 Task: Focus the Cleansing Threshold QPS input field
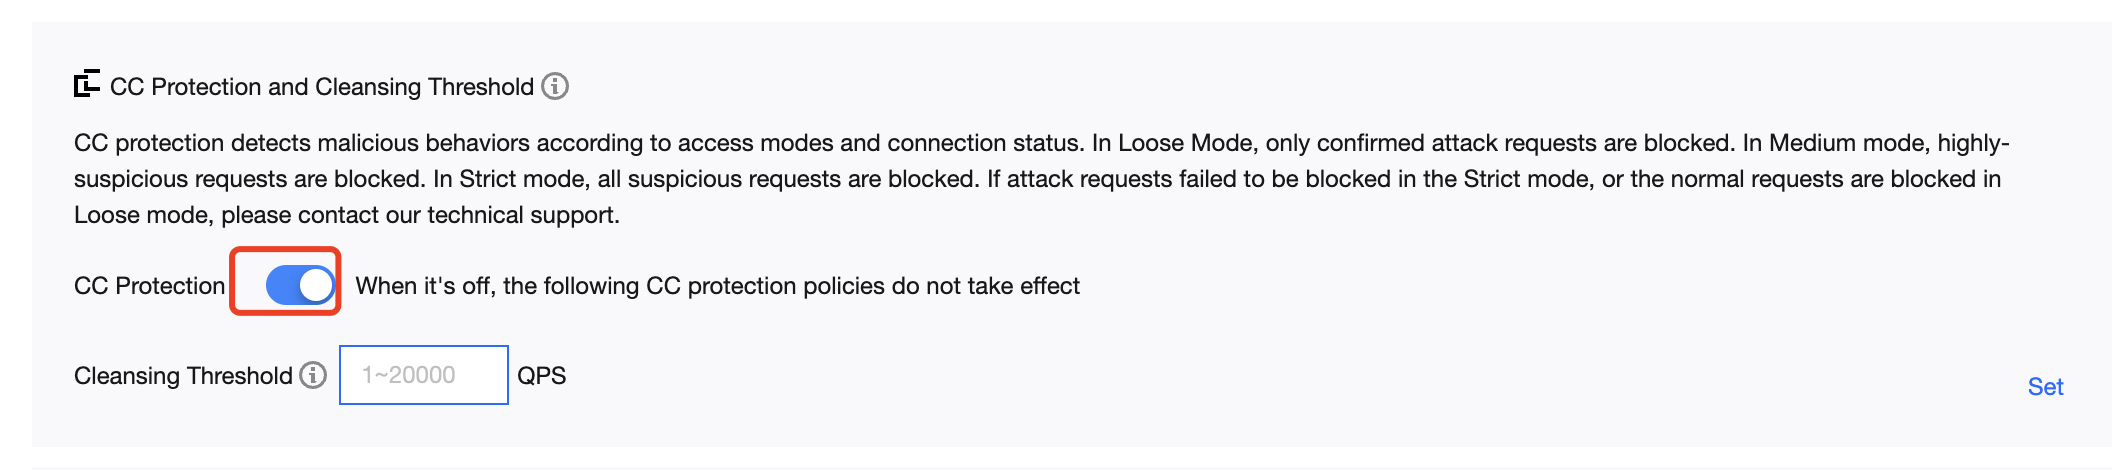[x=424, y=375]
